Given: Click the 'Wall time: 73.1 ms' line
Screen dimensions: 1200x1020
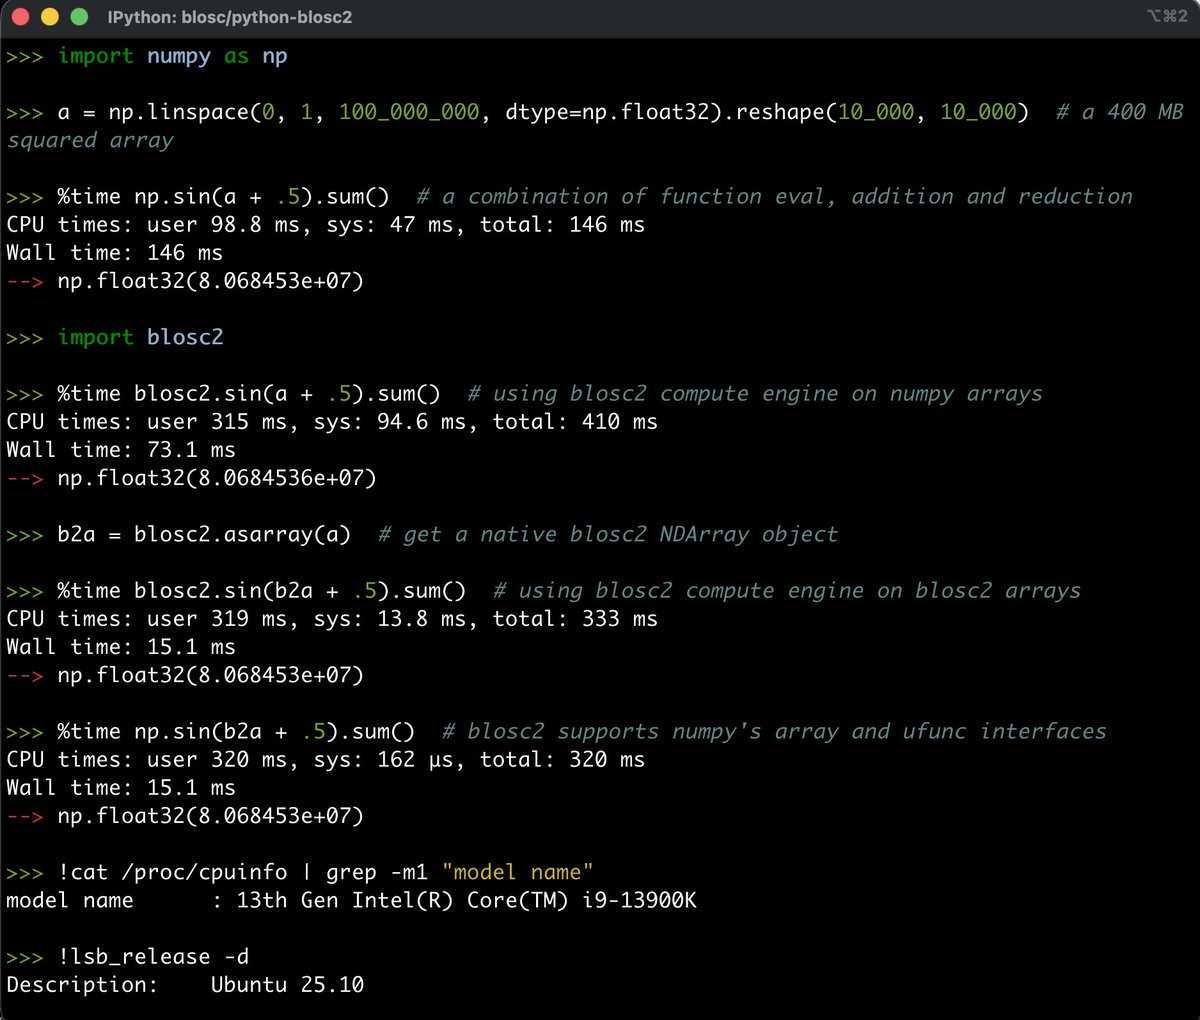Looking at the screenshot, I should pyautogui.click(x=121, y=449).
